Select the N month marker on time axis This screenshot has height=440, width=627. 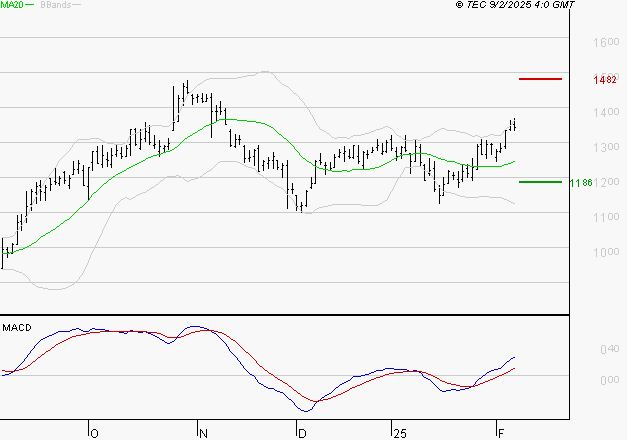point(203,431)
